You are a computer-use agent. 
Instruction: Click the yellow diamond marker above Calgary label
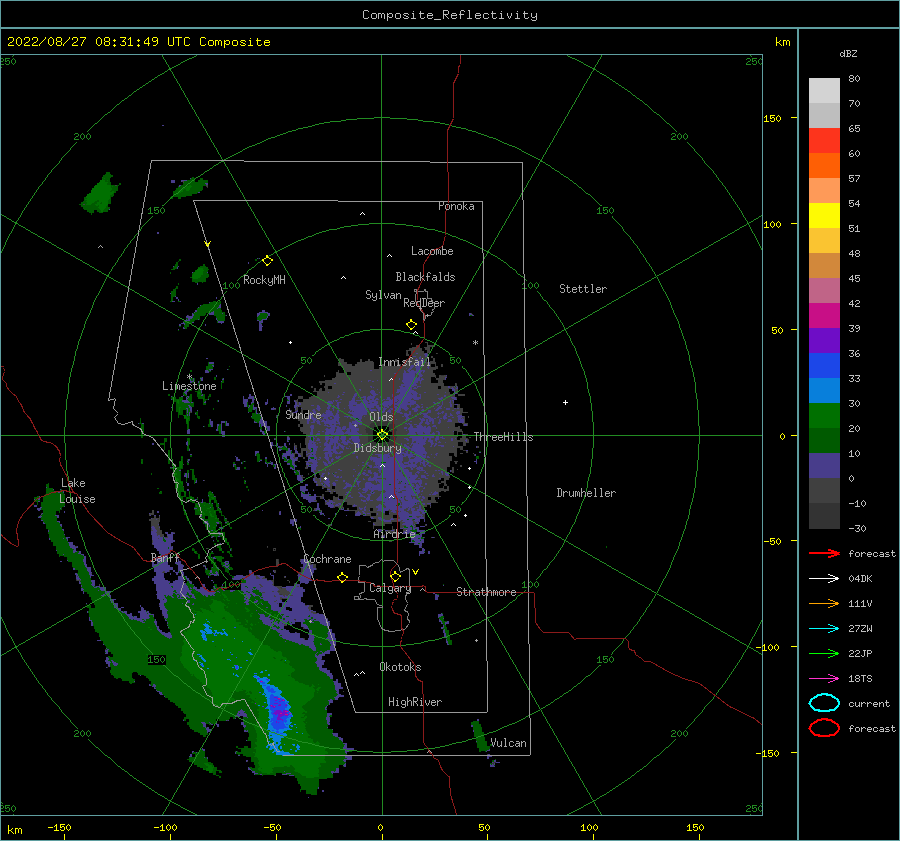point(395,576)
